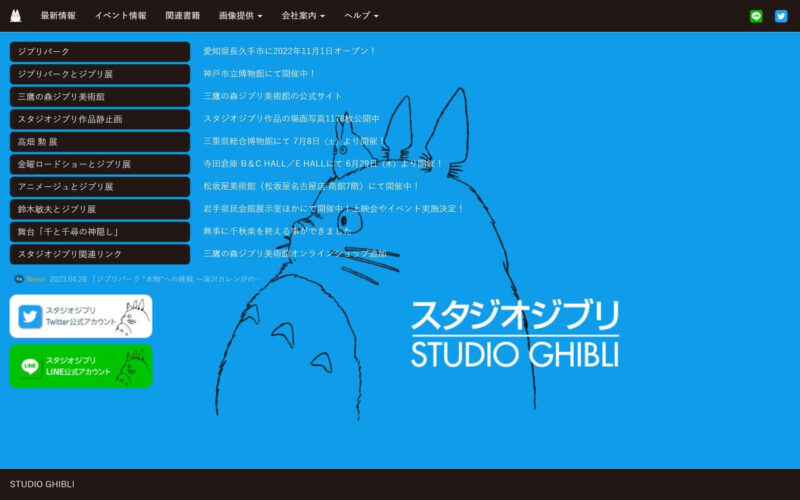Click the 高畑 勲 展 button
The image size is (800, 500).
point(100,141)
